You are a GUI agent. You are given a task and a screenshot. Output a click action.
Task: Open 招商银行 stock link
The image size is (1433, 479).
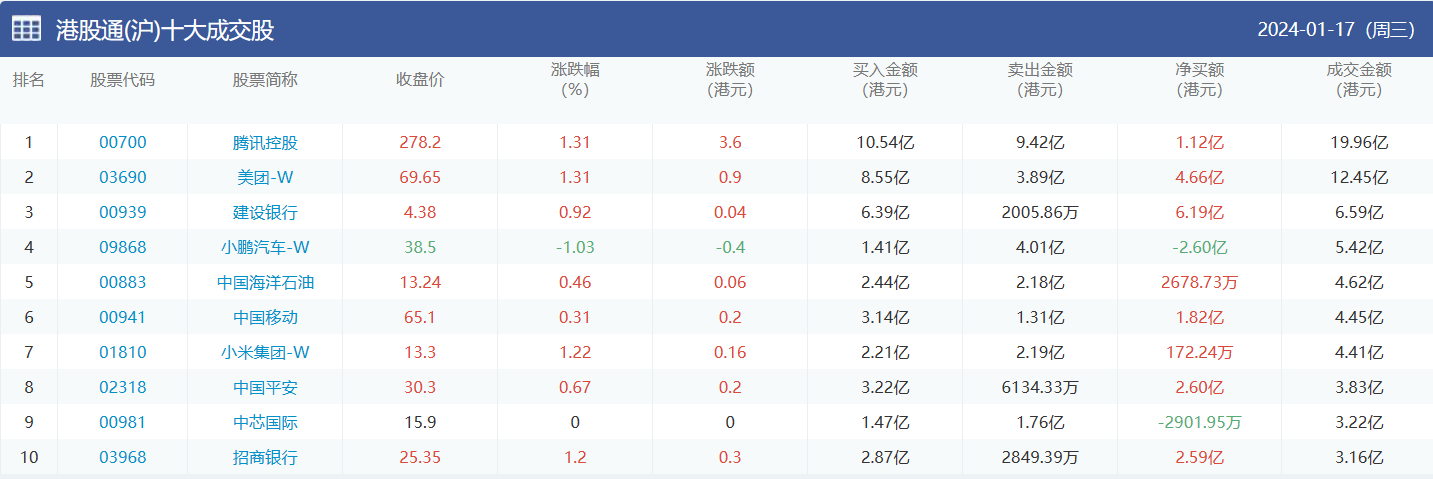coord(265,458)
